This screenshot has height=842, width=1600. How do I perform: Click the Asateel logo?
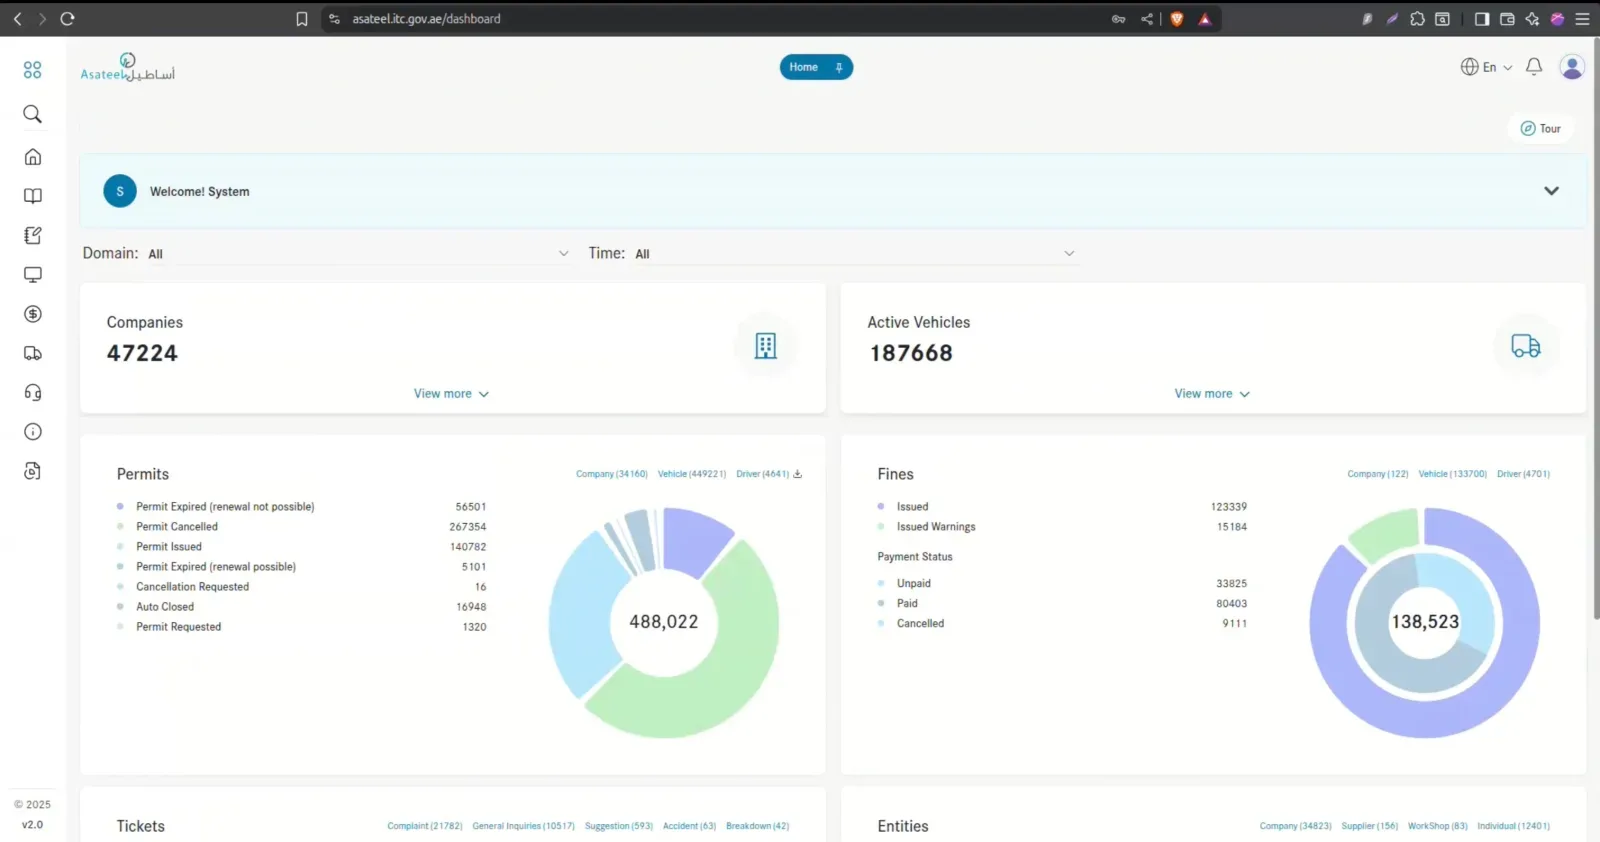point(127,68)
